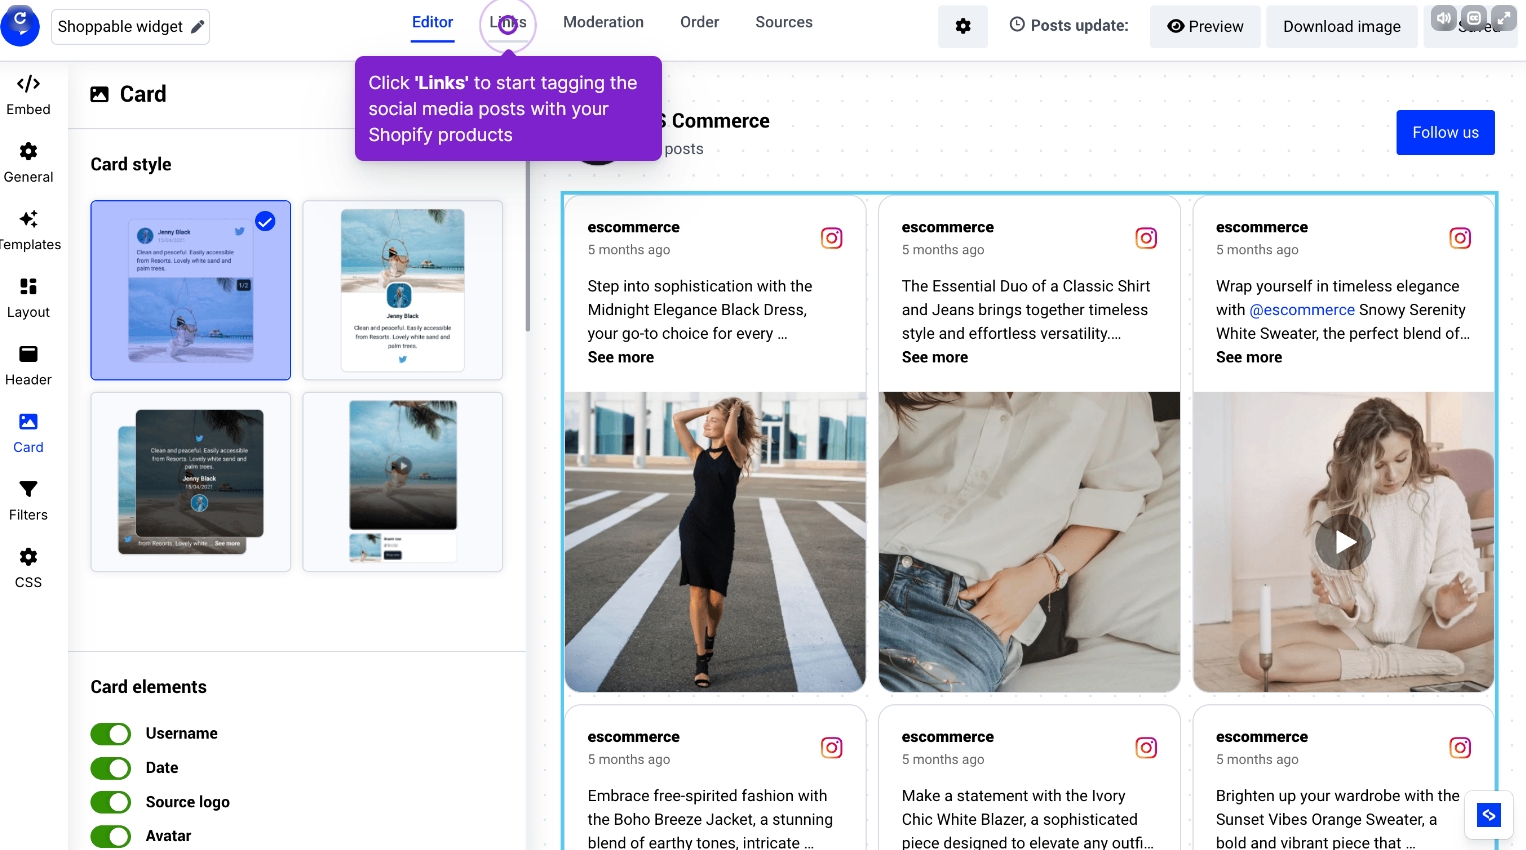The height and width of the screenshot is (850, 1526).
Task: Click the expand fullscreen icon near Saved
Action: [1504, 17]
